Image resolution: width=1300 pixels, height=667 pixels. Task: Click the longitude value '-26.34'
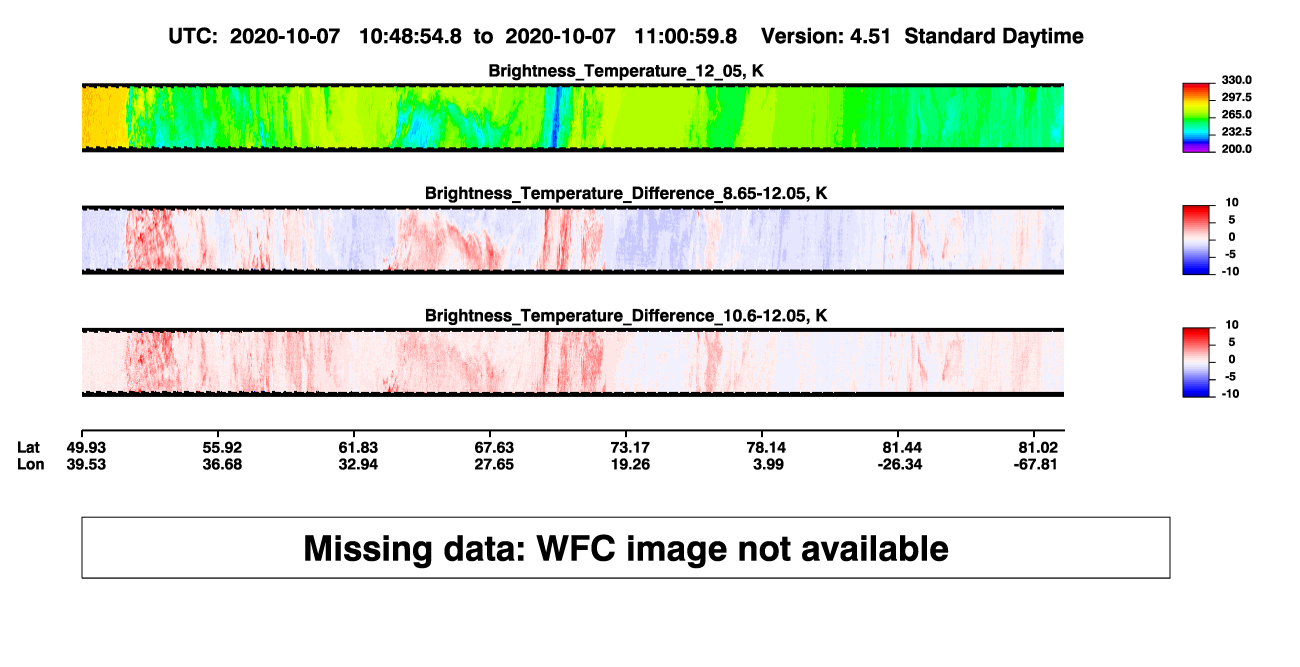(902, 463)
